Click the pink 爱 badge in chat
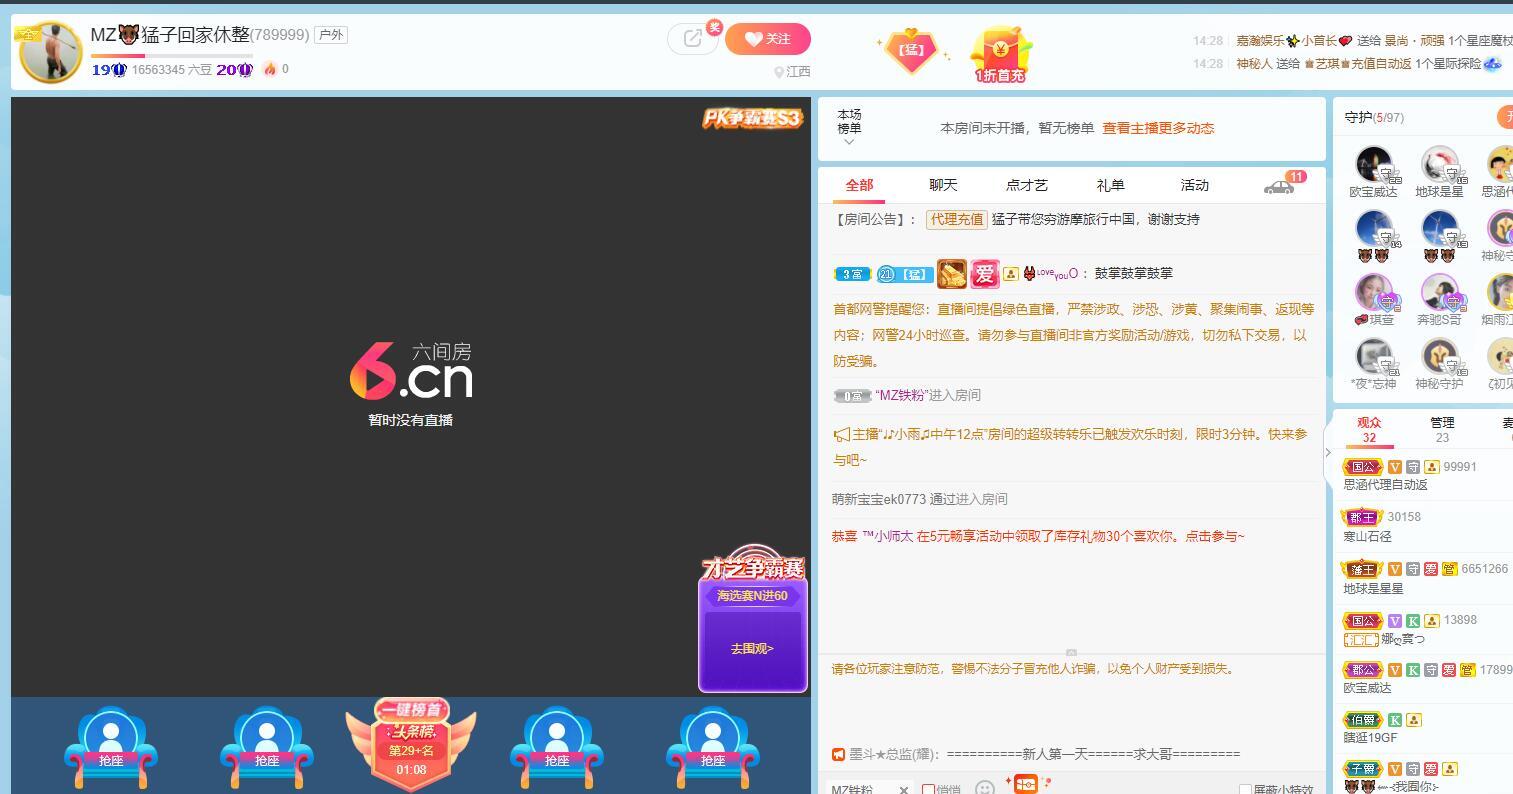This screenshot has width=1513, height=794. click(x=985, y=273)
